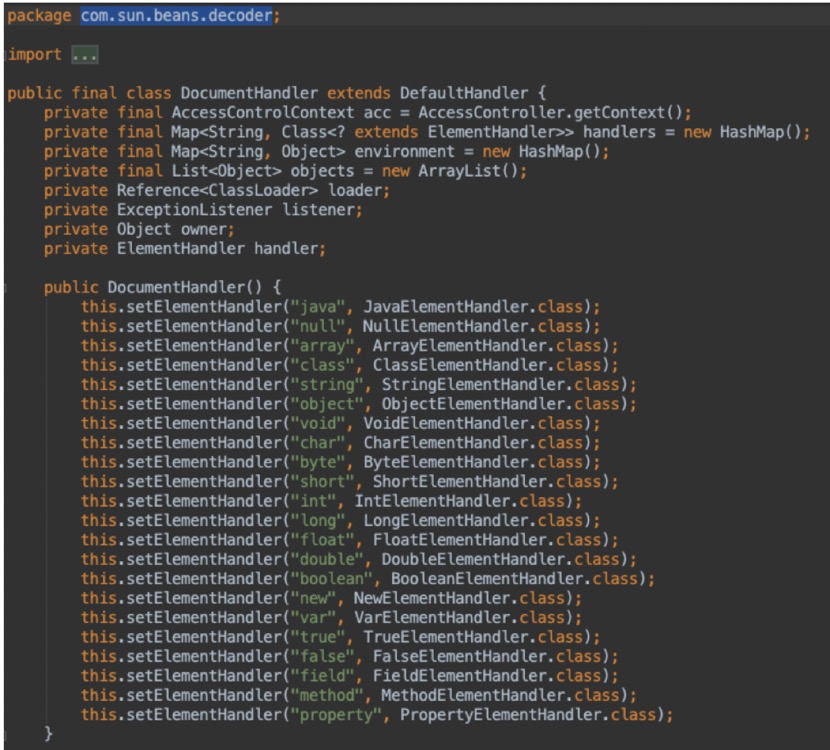This screenshot has width=830, height=750.
Task: Click the "property" string literal
Action: 336,715
